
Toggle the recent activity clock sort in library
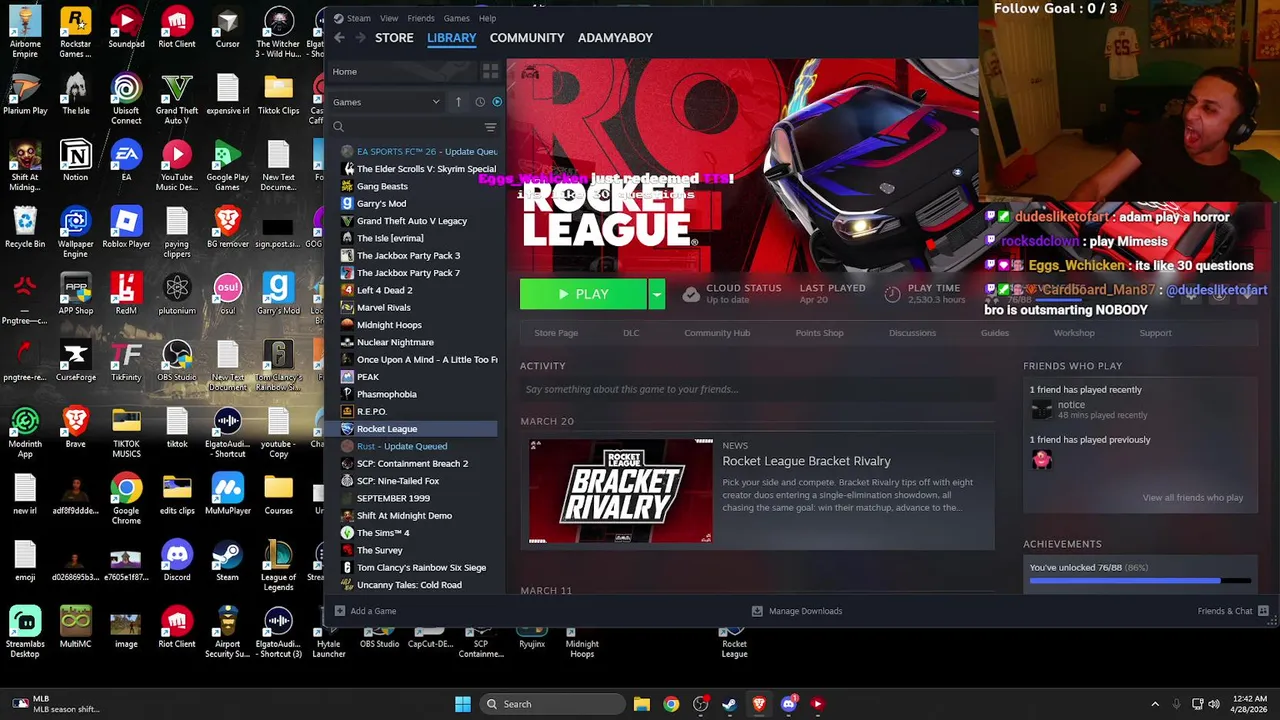480,101
